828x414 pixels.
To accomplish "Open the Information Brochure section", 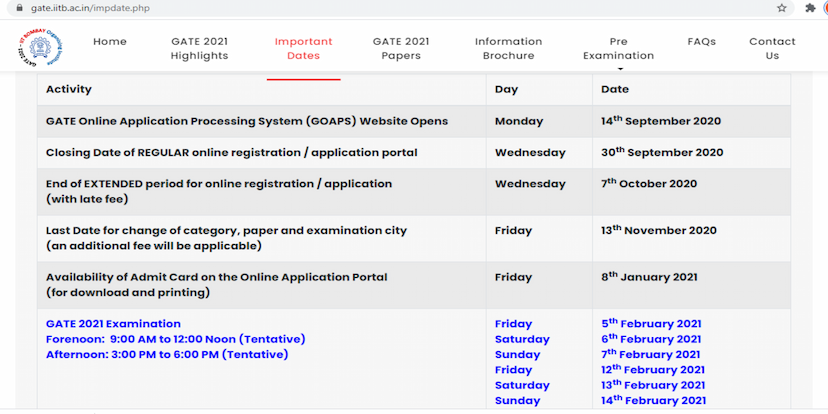I will click(508, 48).
